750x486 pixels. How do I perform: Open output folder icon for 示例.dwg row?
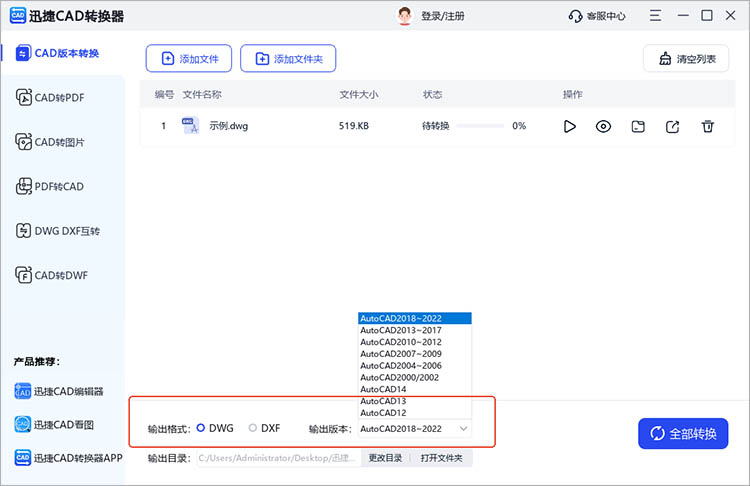tap(638, 126)
